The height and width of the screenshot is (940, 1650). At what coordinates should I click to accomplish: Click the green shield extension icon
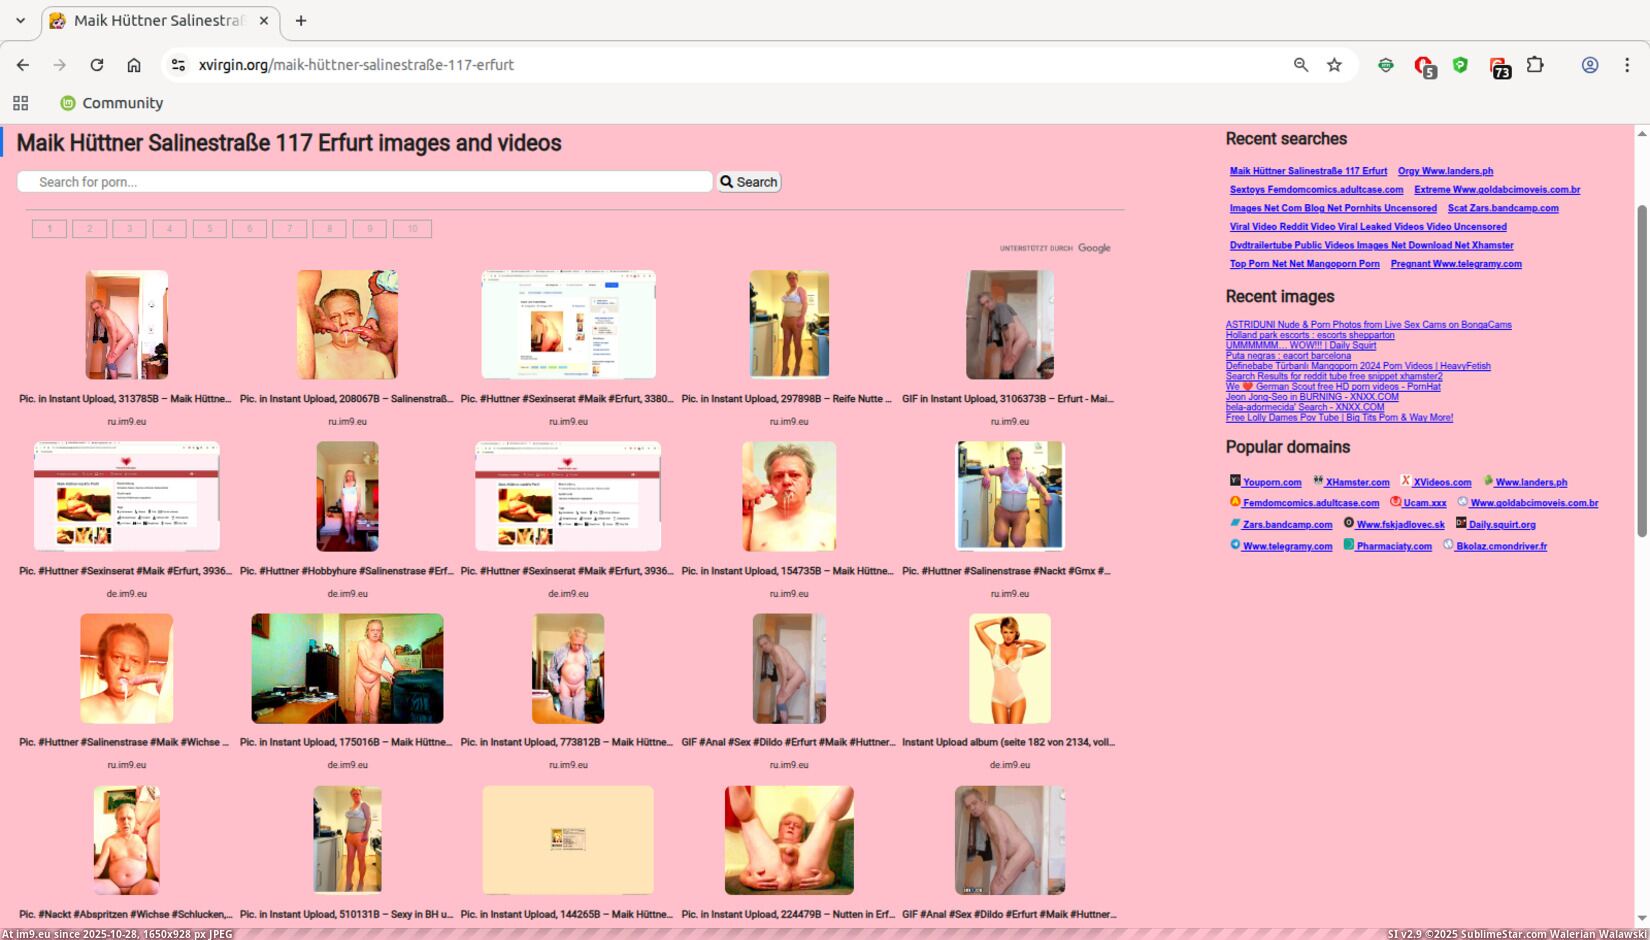[1461, 64]
